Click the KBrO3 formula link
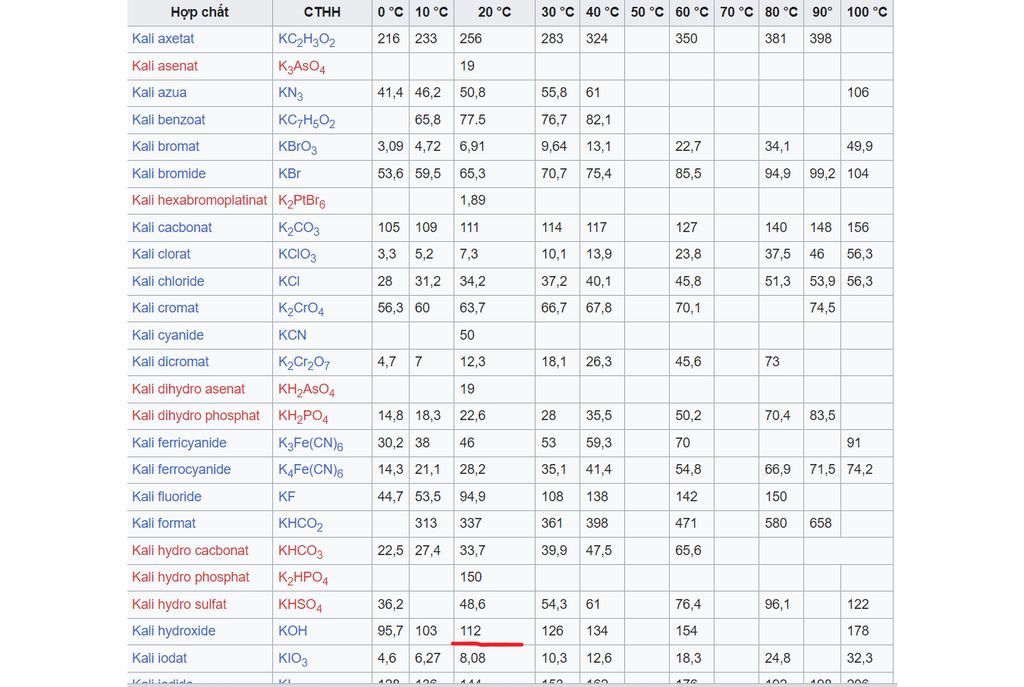The image size is (1024, 687). tap(298, 148)
